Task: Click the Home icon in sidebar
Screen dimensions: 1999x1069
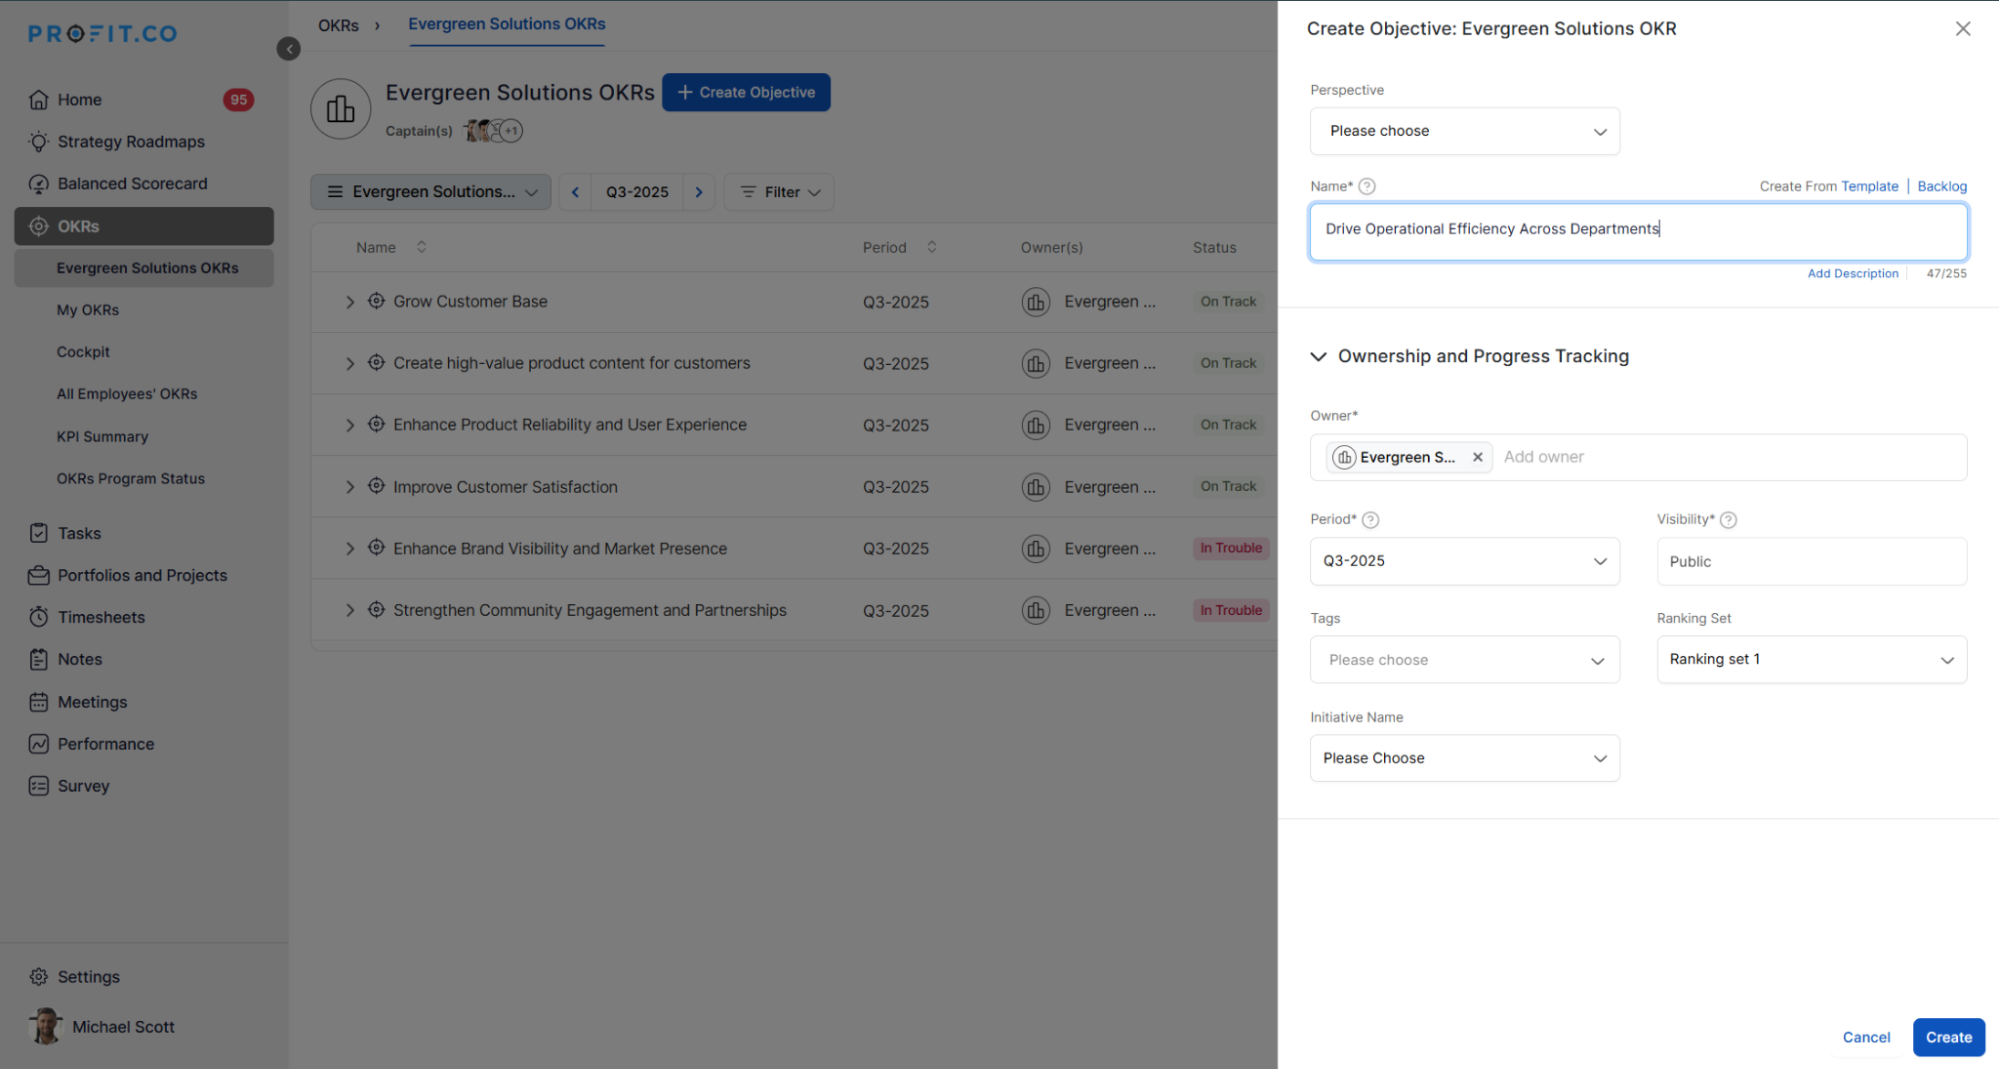Action: point(39,100)
